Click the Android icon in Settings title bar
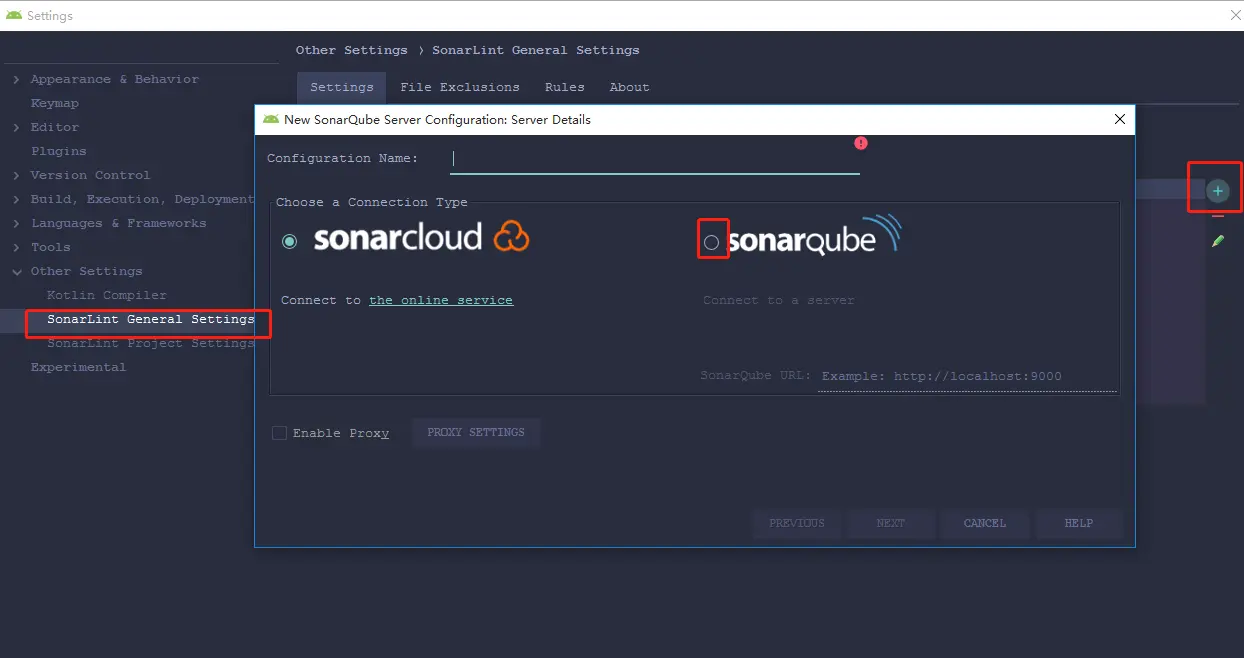Viewport: 1244px width, 658px height. pos(14,15)
